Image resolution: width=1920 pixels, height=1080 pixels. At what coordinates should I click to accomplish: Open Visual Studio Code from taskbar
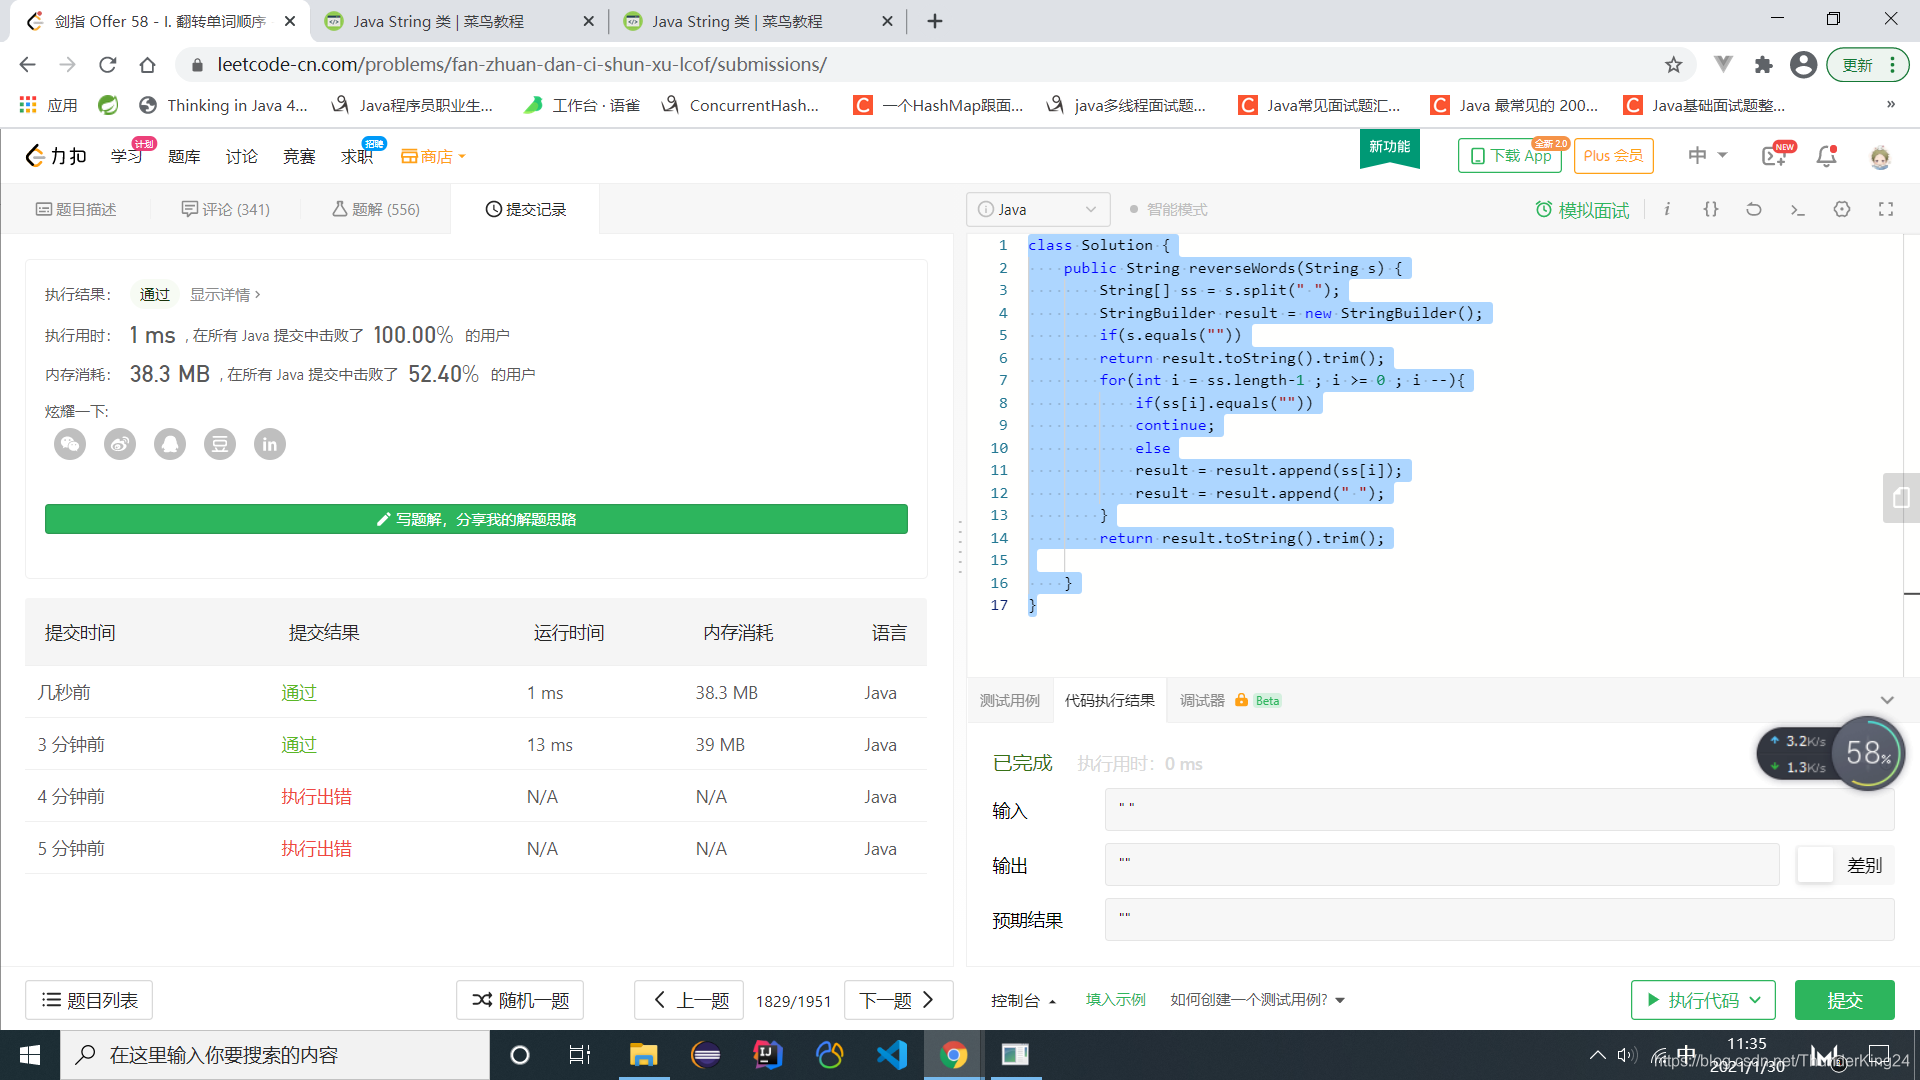pos(891,1055)
